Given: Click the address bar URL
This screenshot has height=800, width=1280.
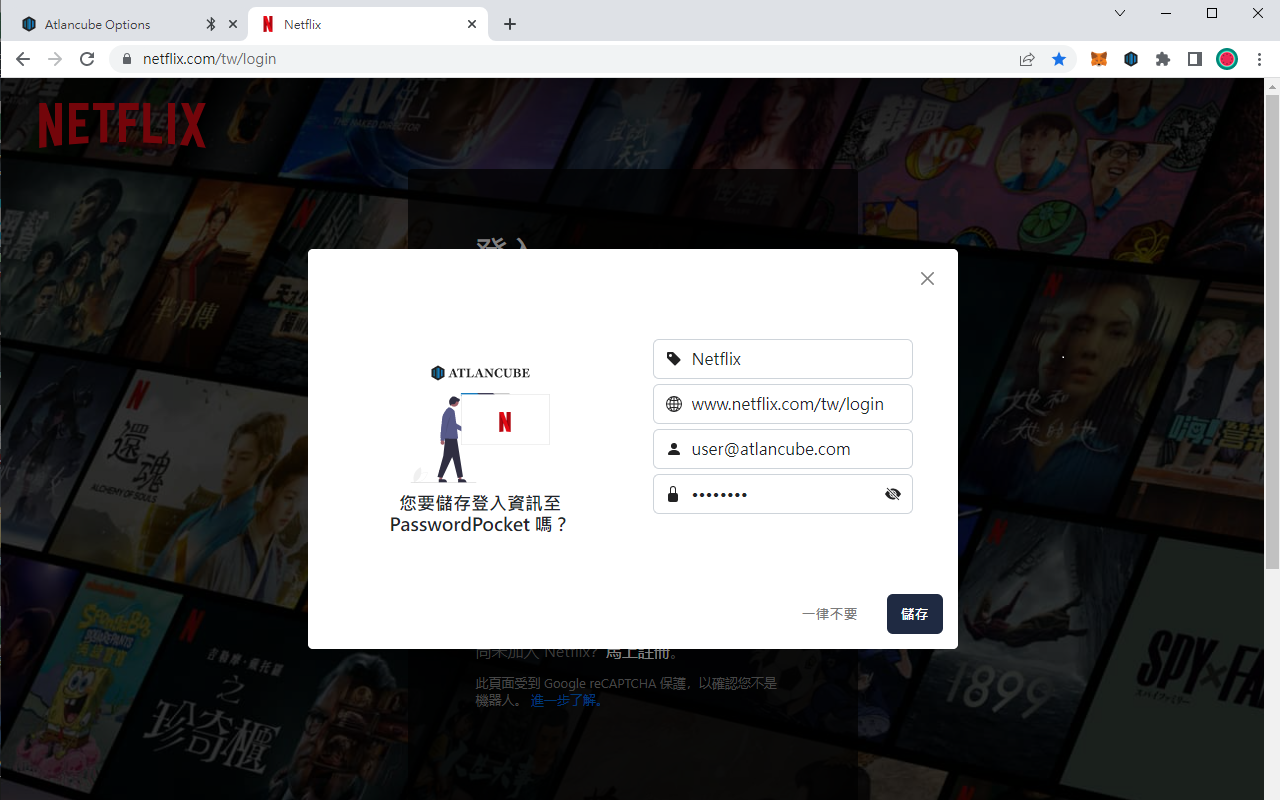Looking at the screenshot, I should pos(209,59).
